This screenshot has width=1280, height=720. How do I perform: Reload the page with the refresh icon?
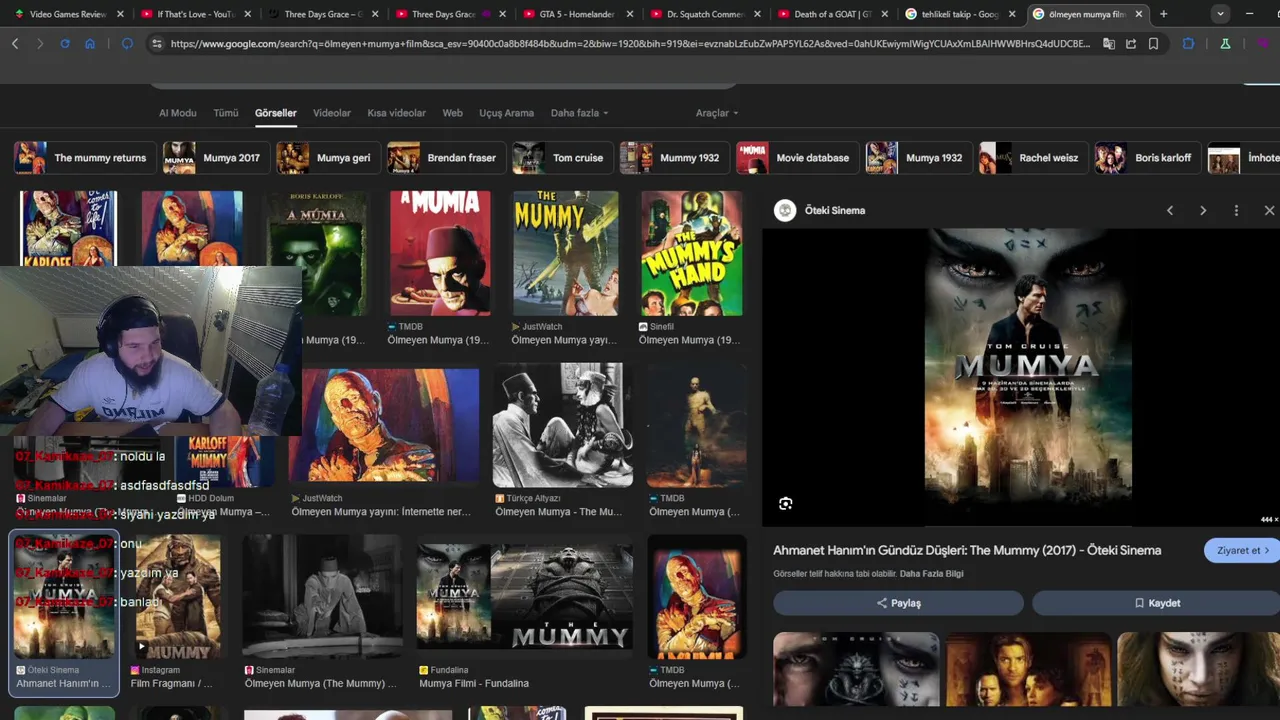click(65, 44)
